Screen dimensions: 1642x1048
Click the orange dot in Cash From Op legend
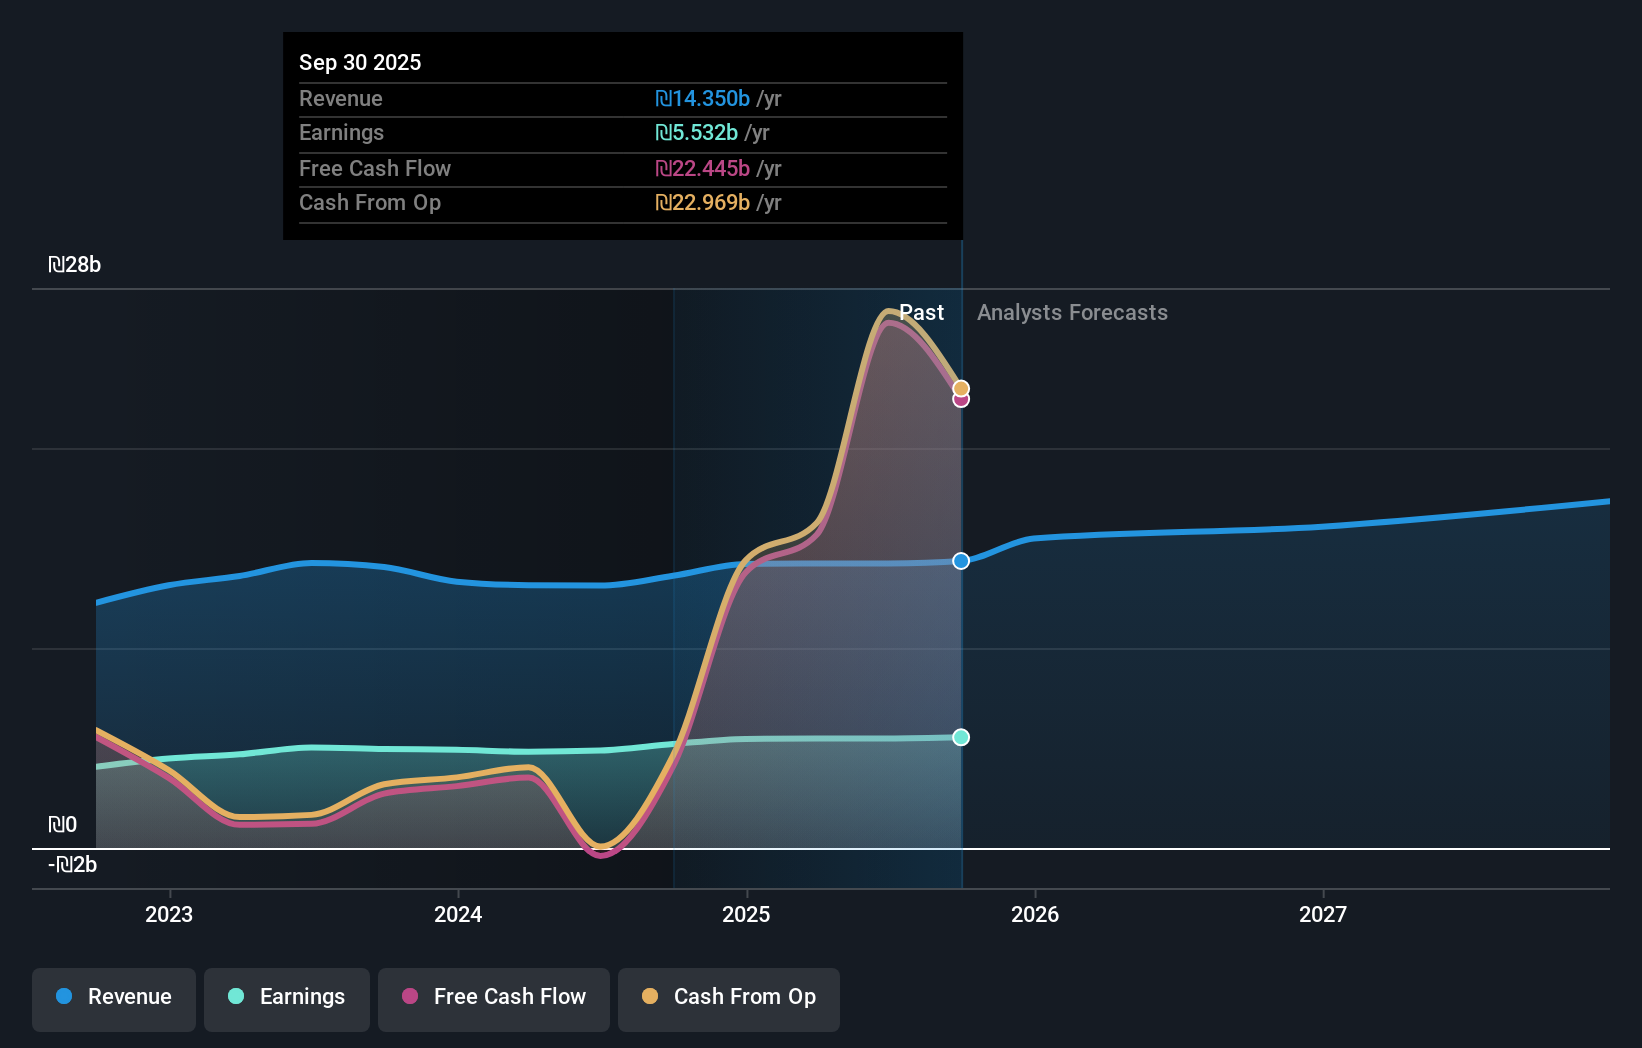tap(650, 996)
